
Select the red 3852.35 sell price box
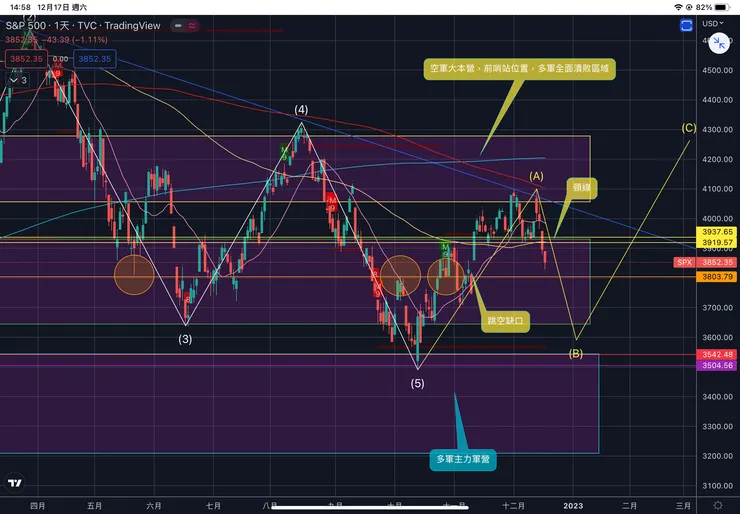pos(26,59)
